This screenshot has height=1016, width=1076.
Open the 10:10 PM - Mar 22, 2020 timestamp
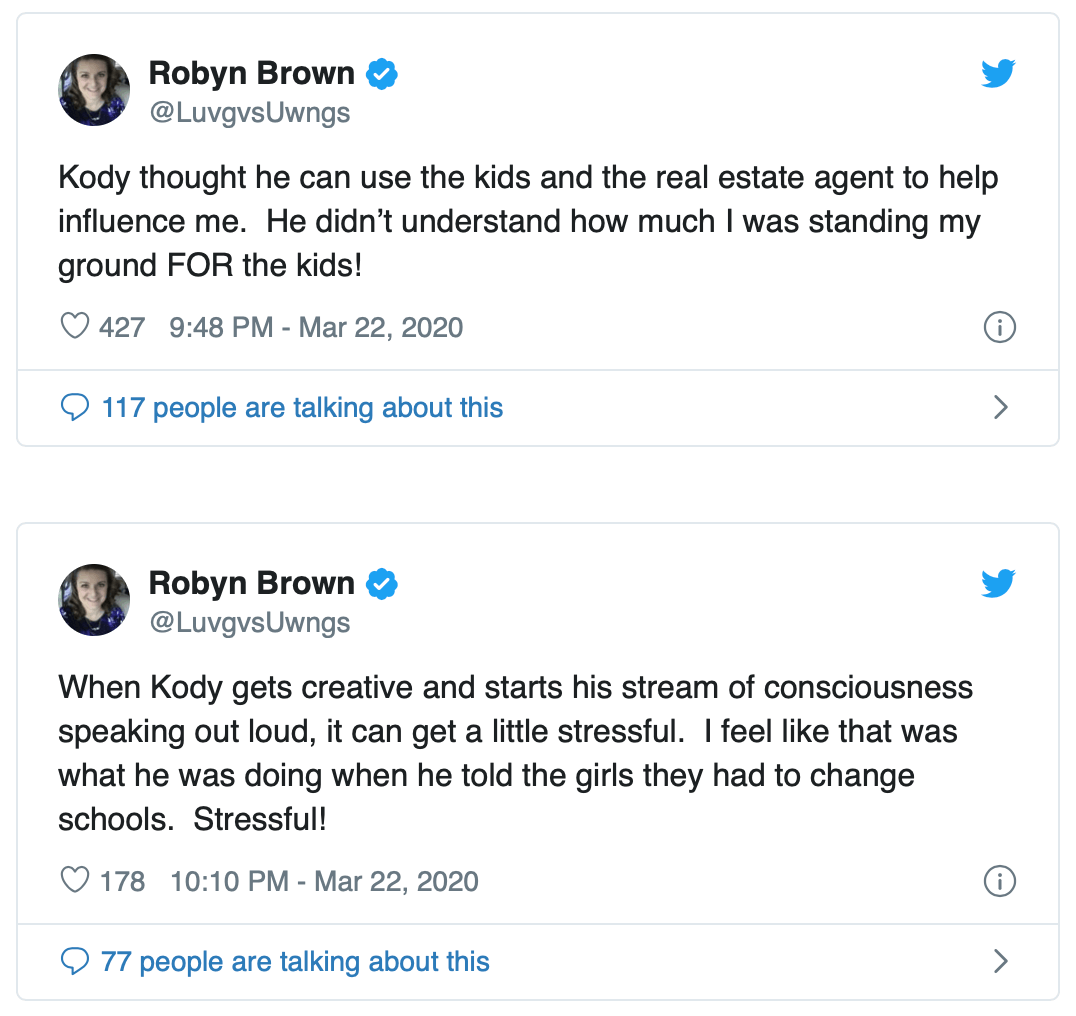[324, 881]
